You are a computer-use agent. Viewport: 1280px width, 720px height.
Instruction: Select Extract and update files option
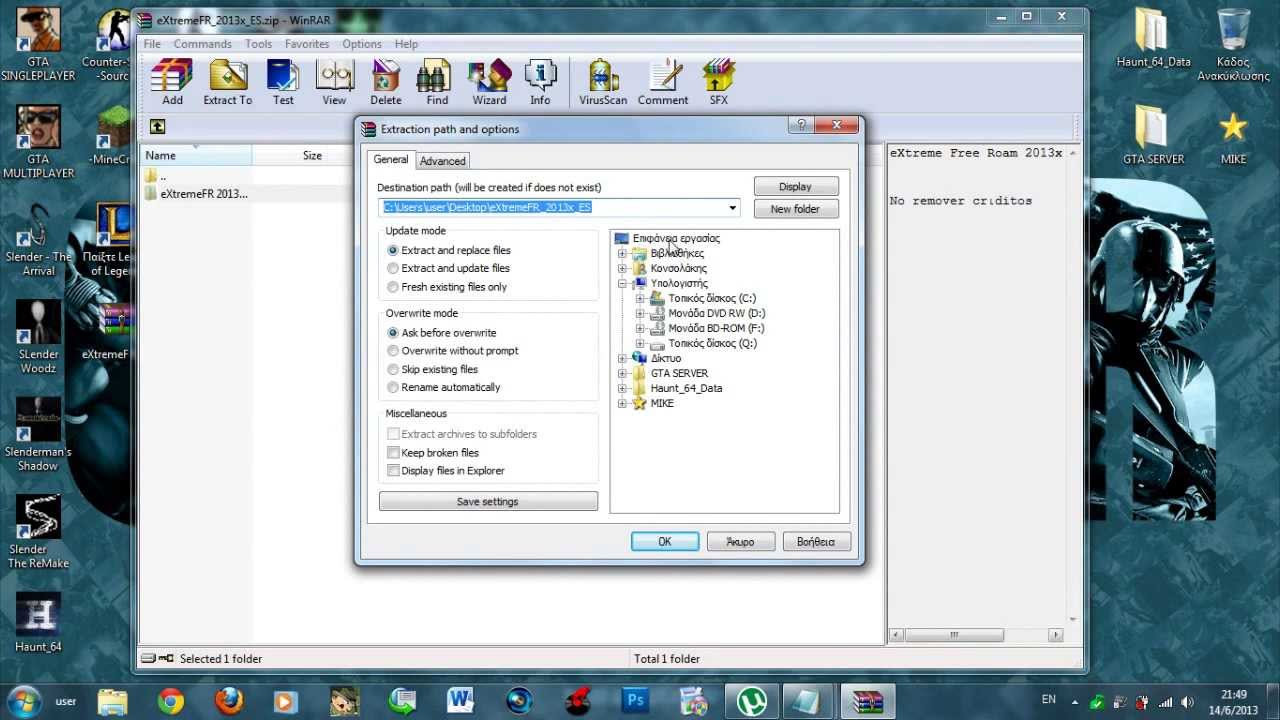448,268
